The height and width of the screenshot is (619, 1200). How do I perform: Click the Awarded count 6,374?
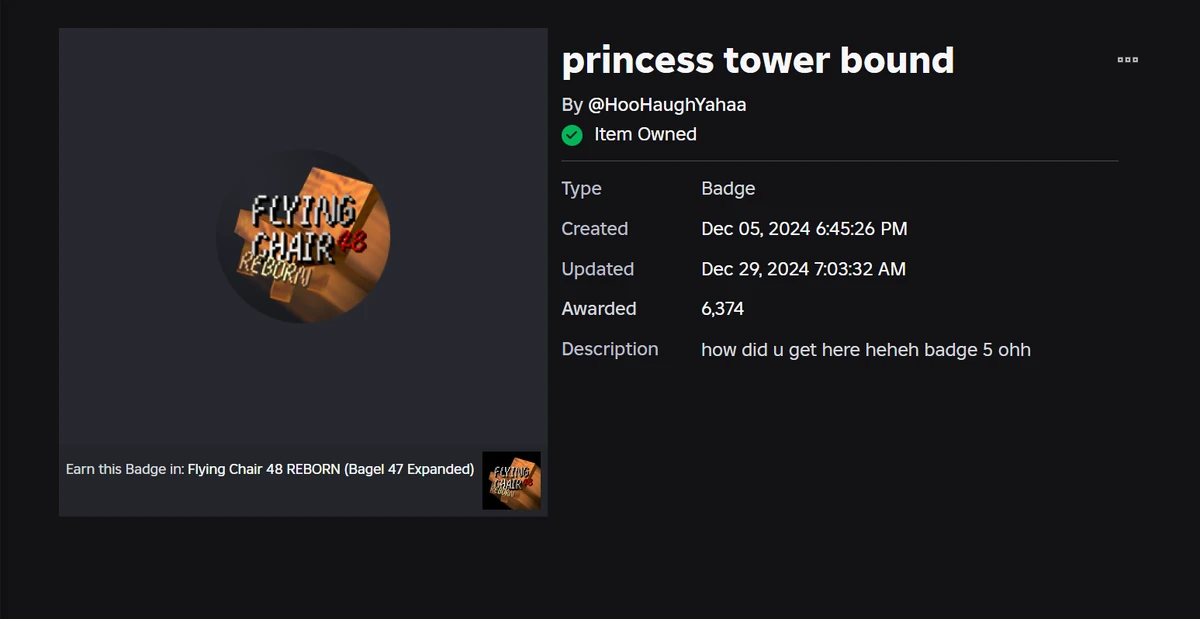(x=722, y=308)
